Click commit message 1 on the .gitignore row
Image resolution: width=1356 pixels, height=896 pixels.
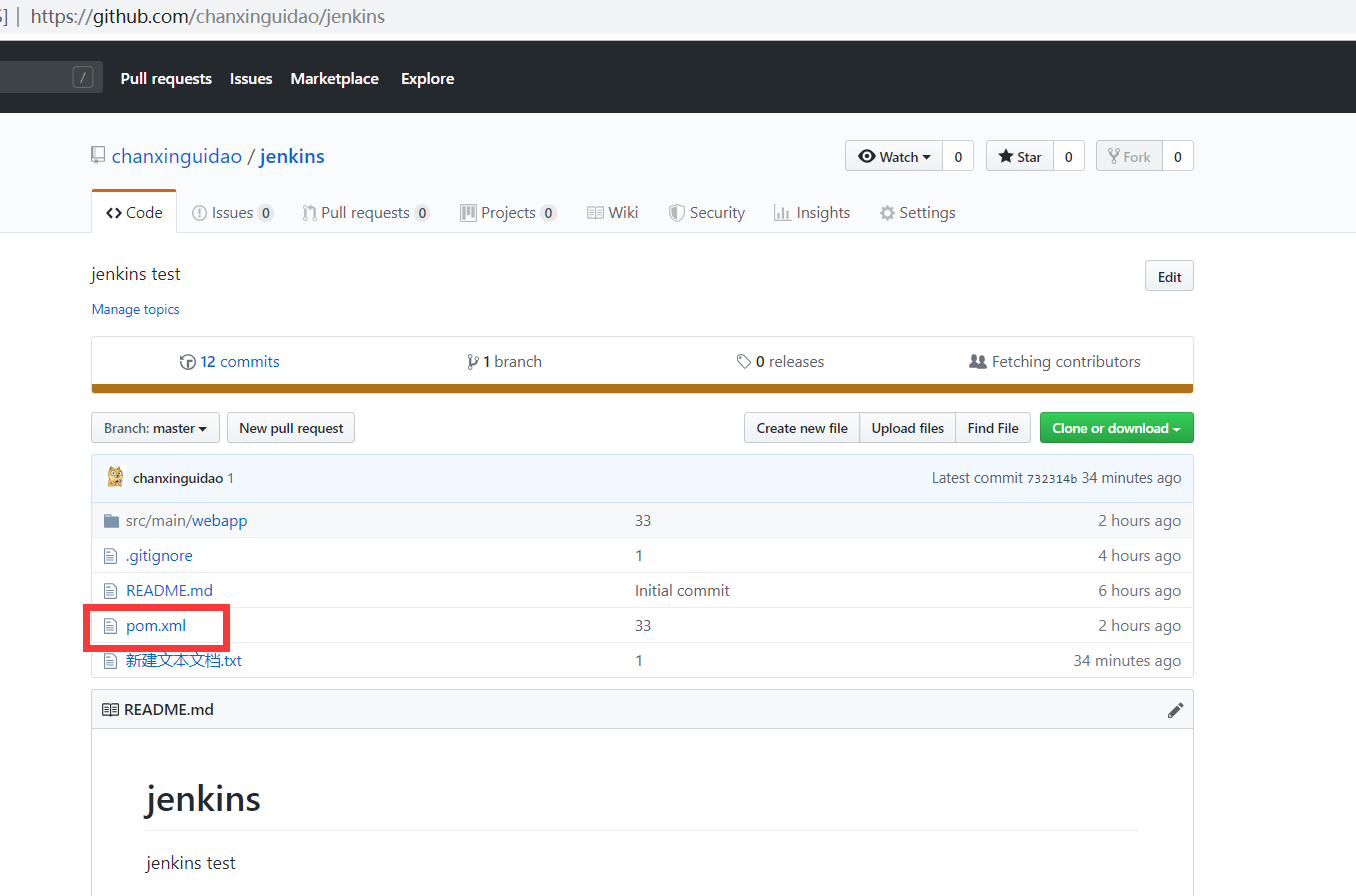click(639, 556)
